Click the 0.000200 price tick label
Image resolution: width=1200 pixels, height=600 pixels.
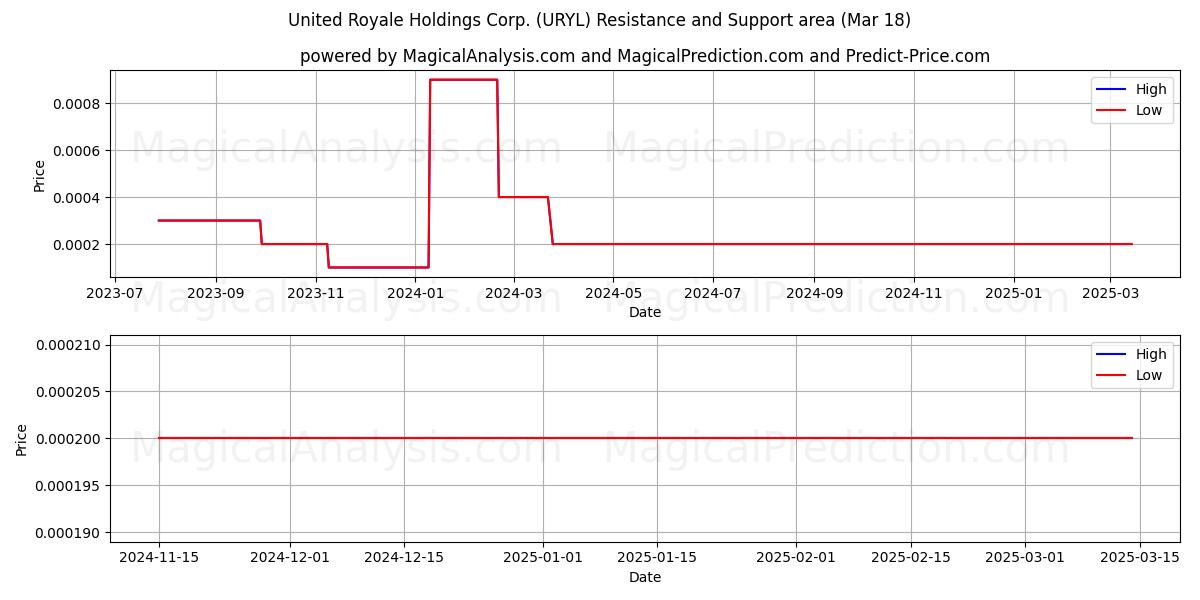70,439
